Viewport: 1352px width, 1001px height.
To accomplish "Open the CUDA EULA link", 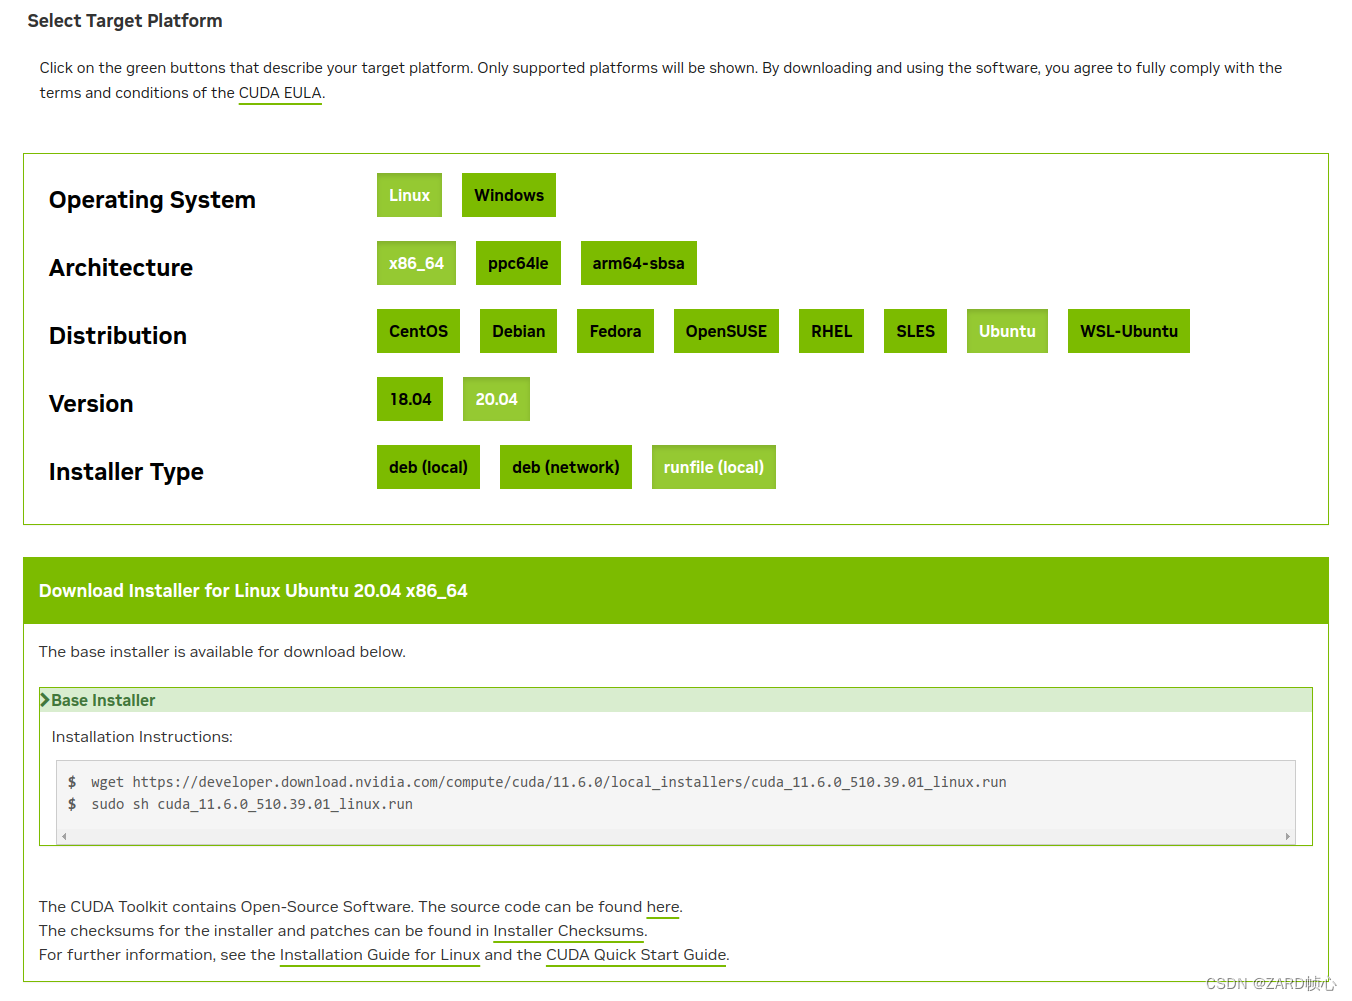I will tap(280, 93).
